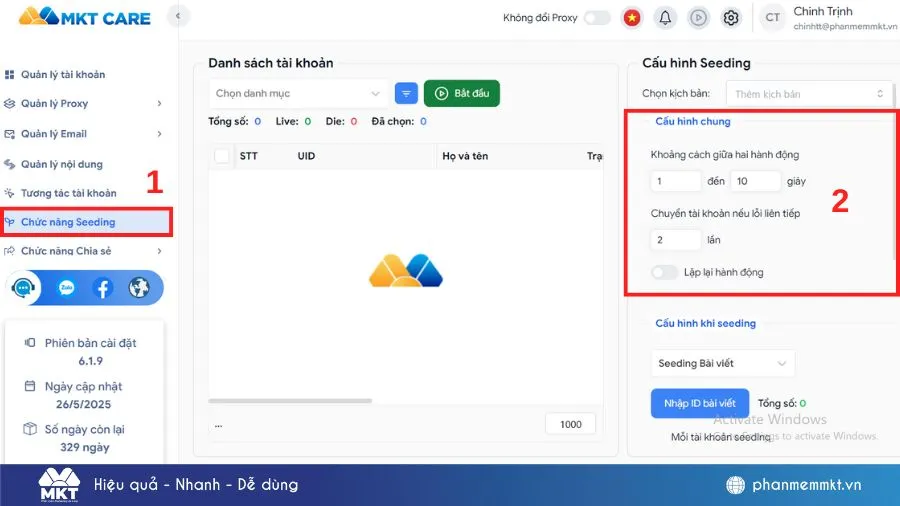
Task: Select Chức năng Seeding menu item
Action: pos(86,222)
